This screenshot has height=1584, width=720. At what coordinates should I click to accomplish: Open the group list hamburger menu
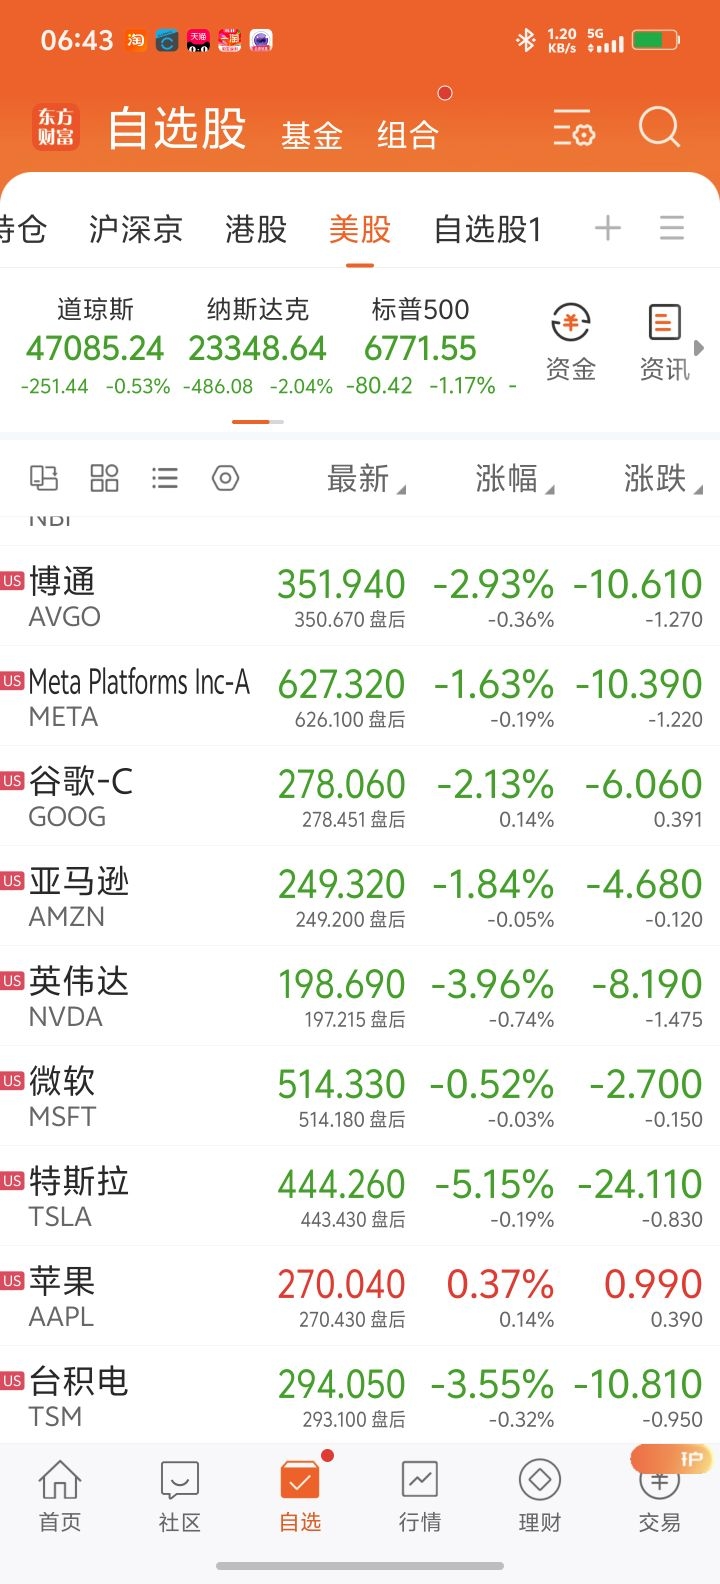[672, 229]
